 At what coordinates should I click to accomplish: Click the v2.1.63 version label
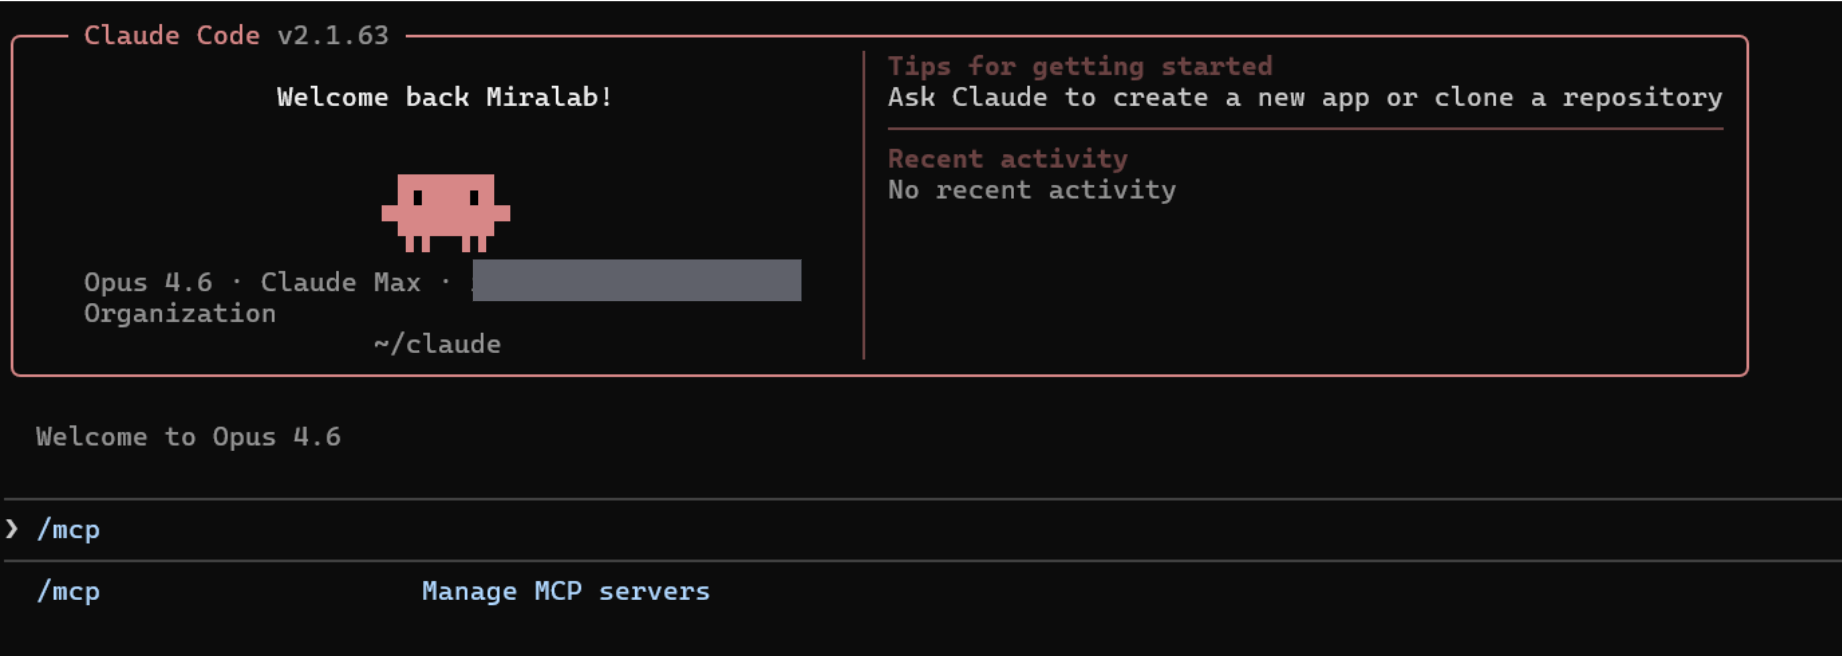coord(333,35)
